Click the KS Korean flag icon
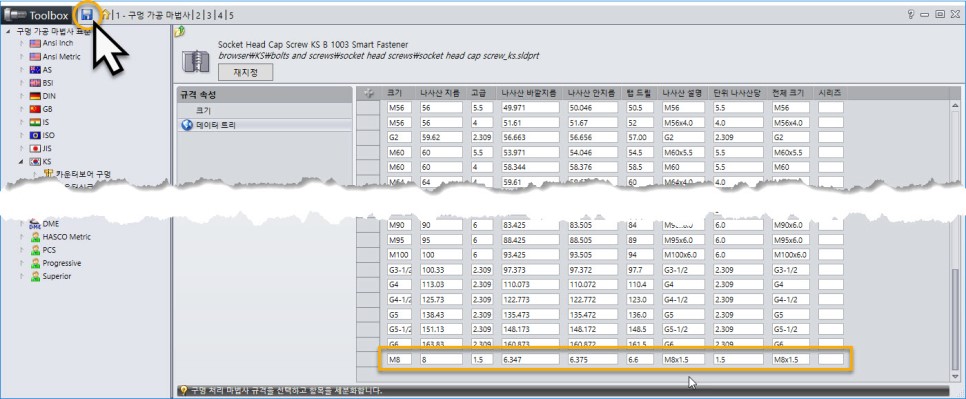 coord(35,162)
